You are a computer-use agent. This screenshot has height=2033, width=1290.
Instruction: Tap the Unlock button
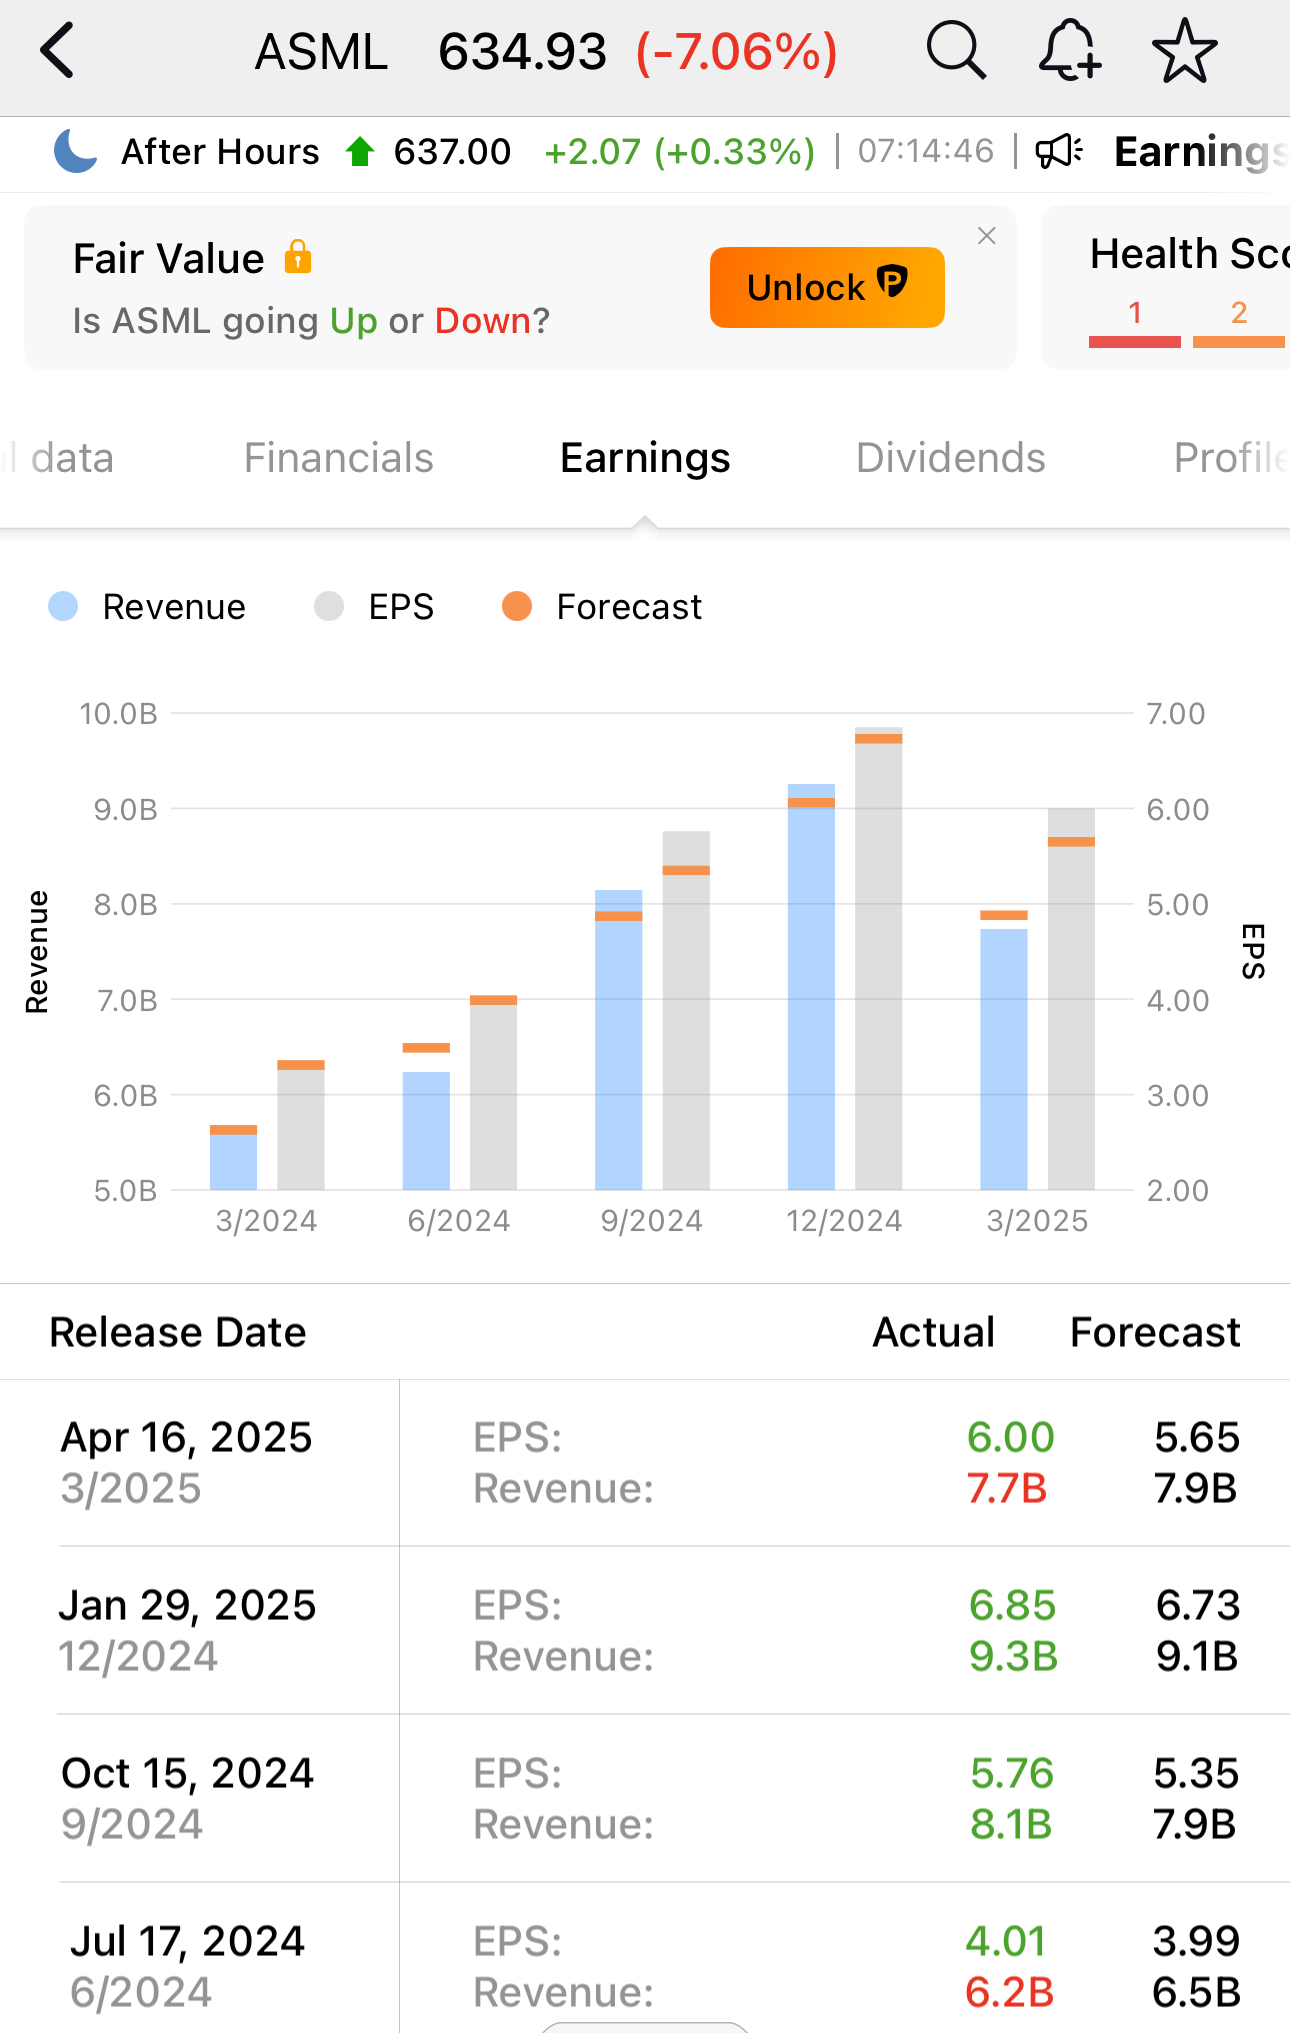point(827,287)
